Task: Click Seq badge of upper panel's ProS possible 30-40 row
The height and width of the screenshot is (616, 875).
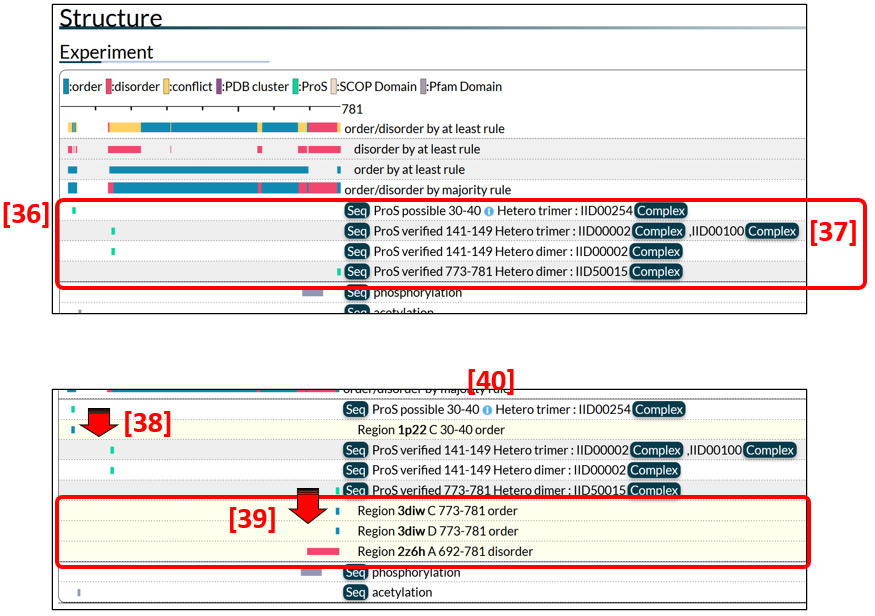Action: (x=357, y=211)
